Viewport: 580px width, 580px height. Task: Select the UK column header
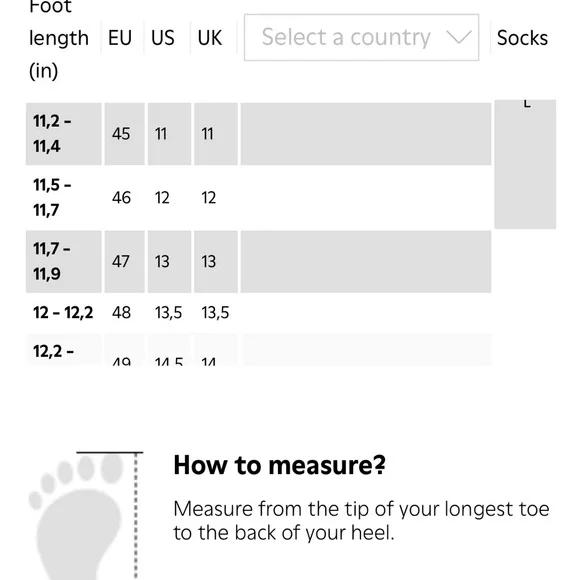click(210, 38)
